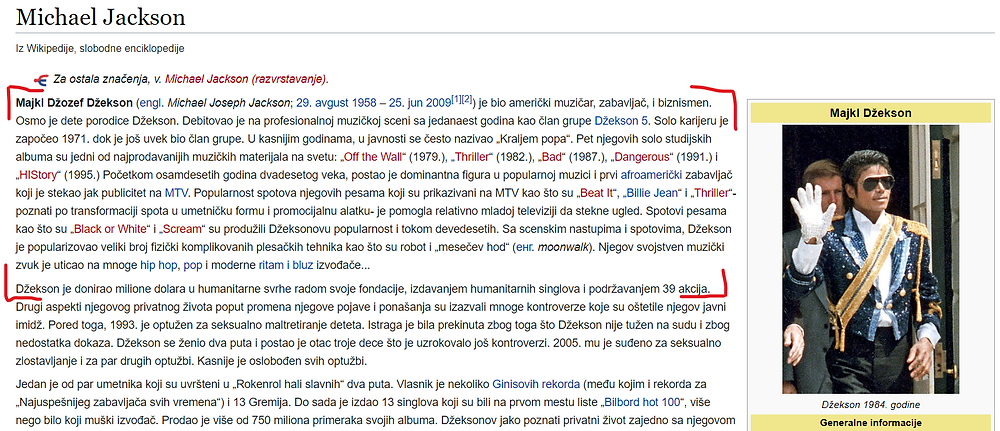Open the 'Scream' song link
This screenshot has width=1000, height=431.
click(181, 229)
